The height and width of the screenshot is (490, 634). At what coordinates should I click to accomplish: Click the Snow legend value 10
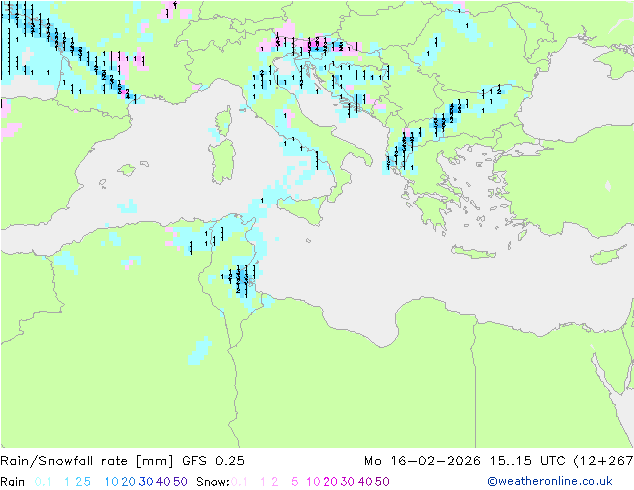pyautogui.click(x=313, y=482)
